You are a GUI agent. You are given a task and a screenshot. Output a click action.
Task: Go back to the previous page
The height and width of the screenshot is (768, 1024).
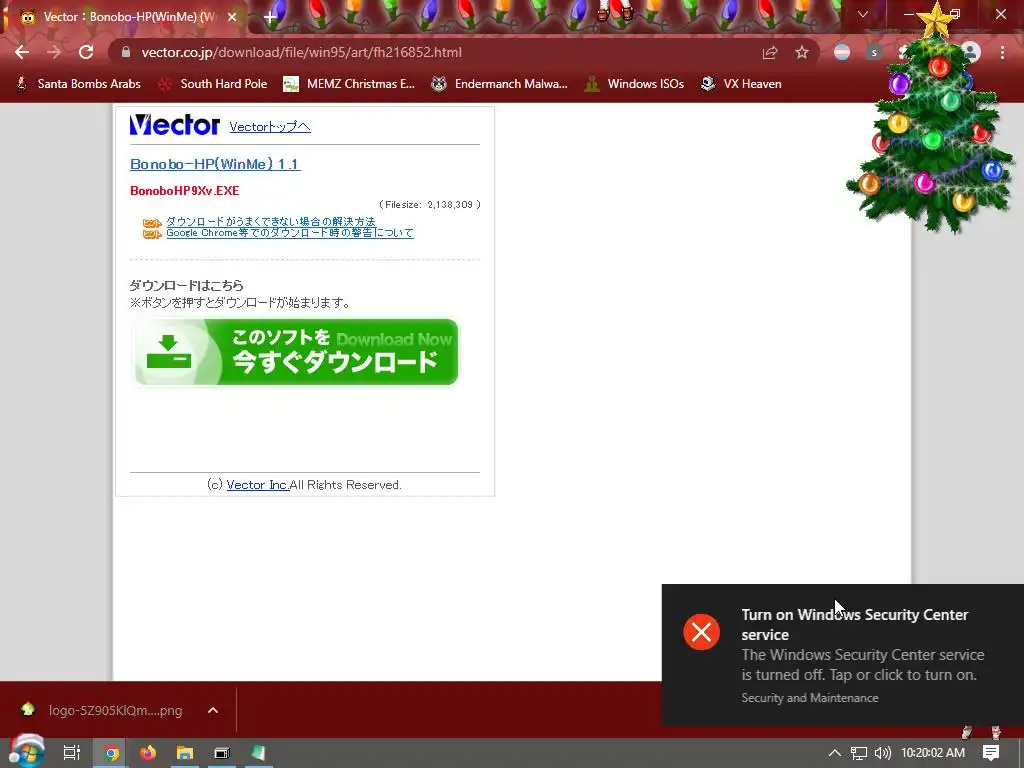[x=22, y=52]
